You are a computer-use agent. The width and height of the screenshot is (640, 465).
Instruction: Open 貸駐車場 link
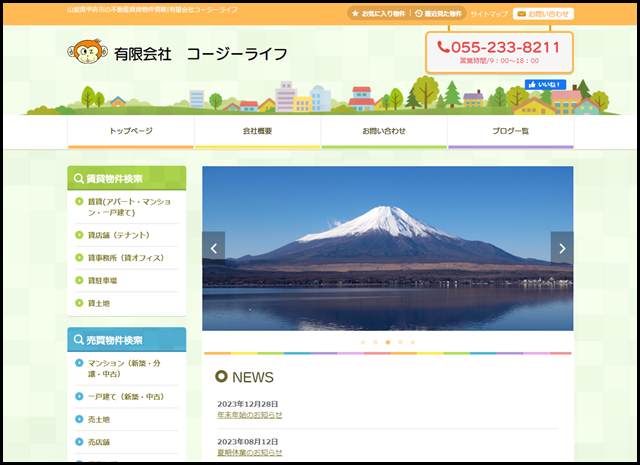point(102,280)
